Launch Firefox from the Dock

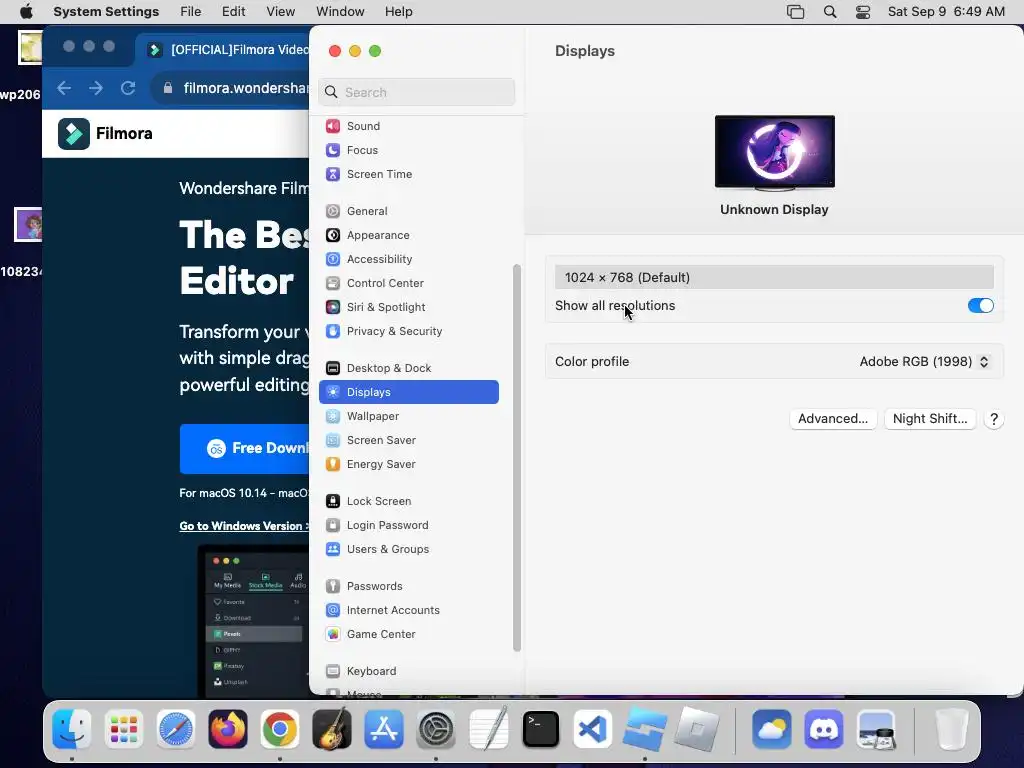(228, 729)
